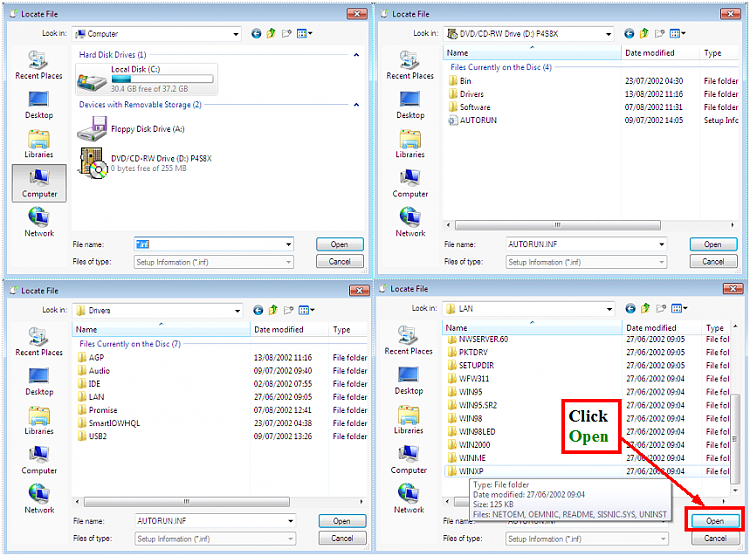The image size is (750, 556).
Task: Click Cancel button in LAN dialog
Action: pyautogui.click(x=715, y=538)
